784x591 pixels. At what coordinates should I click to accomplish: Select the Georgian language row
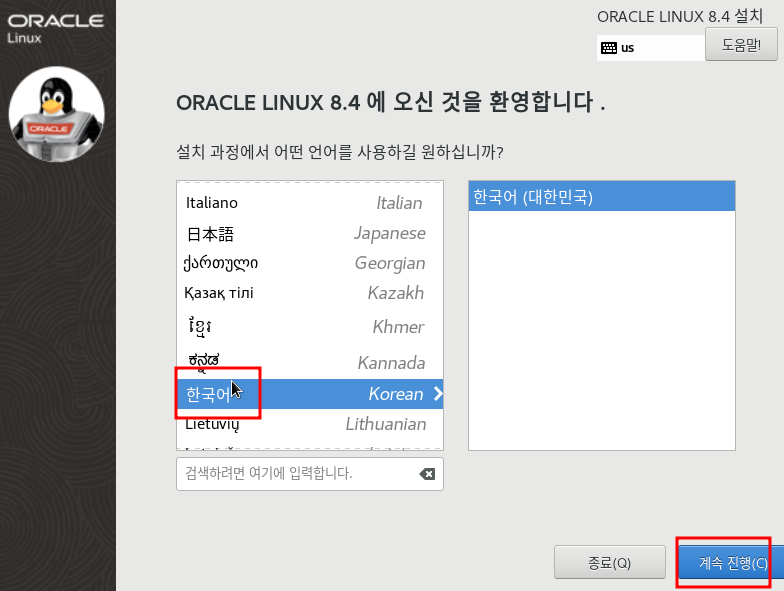pyautogui.click(x=310, y=263)
